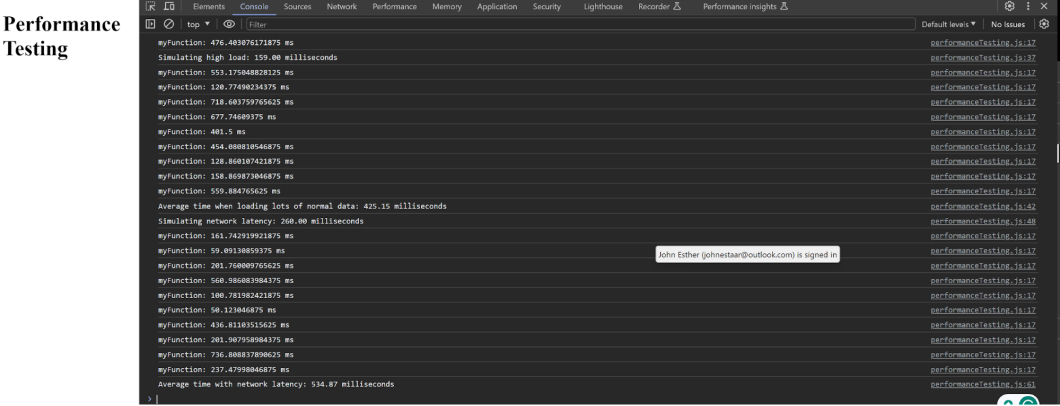
Task: Open performanceTesting.js:61 source link
Action: (983, 384)
